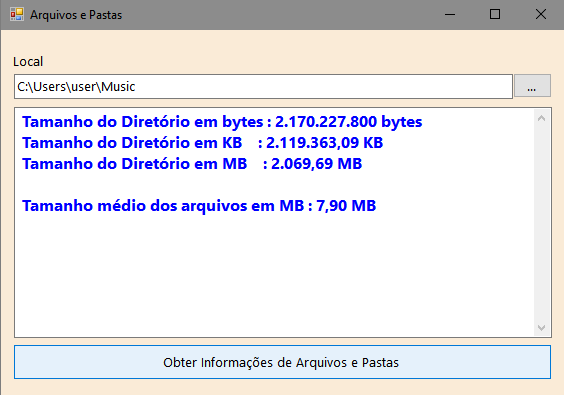Click the Arquivos e Pastas app icon
The width and height of the screenshot is (564, 395).
coord(17,15)
